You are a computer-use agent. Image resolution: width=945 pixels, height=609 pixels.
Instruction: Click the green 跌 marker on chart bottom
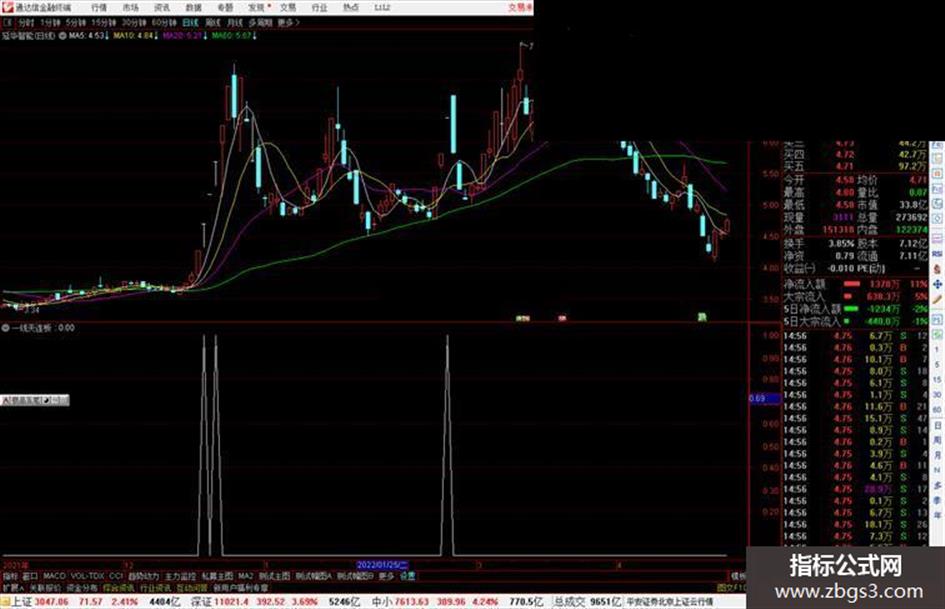702,317
